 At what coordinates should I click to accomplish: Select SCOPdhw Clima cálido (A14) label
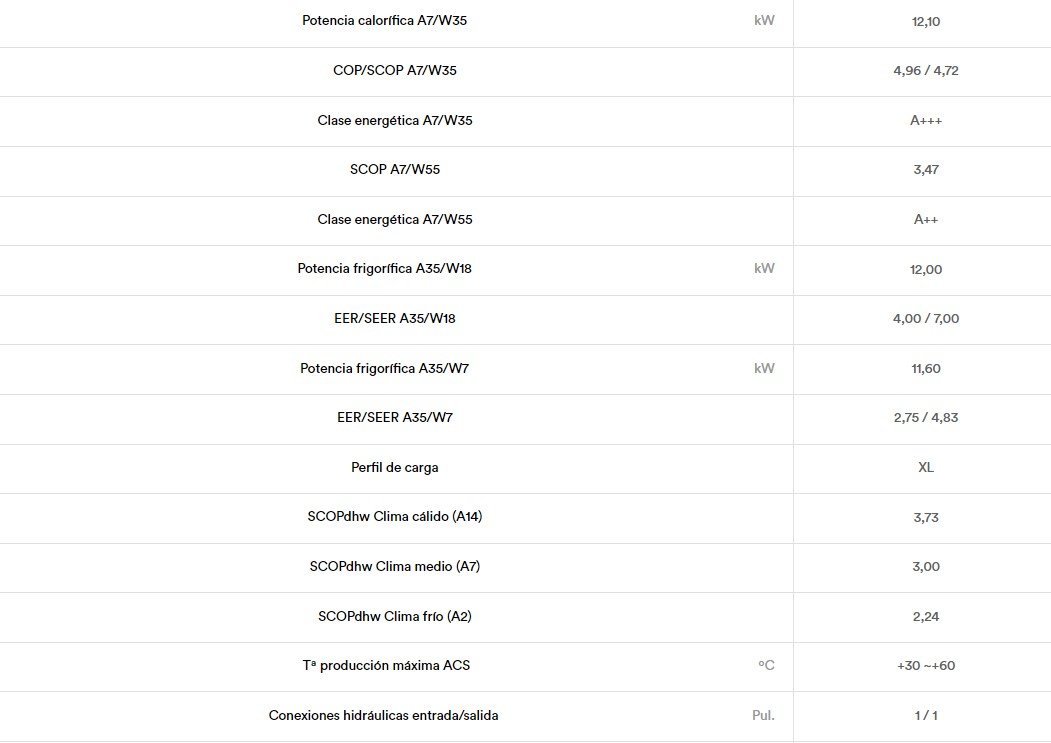395,516
